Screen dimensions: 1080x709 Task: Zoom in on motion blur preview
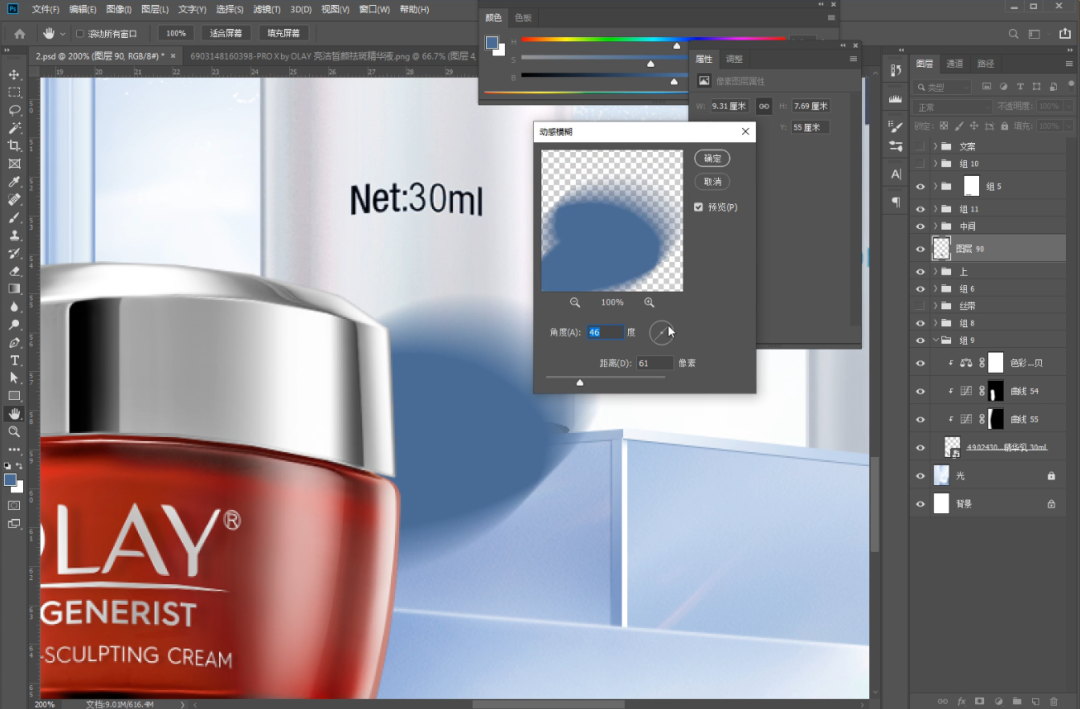649,302
